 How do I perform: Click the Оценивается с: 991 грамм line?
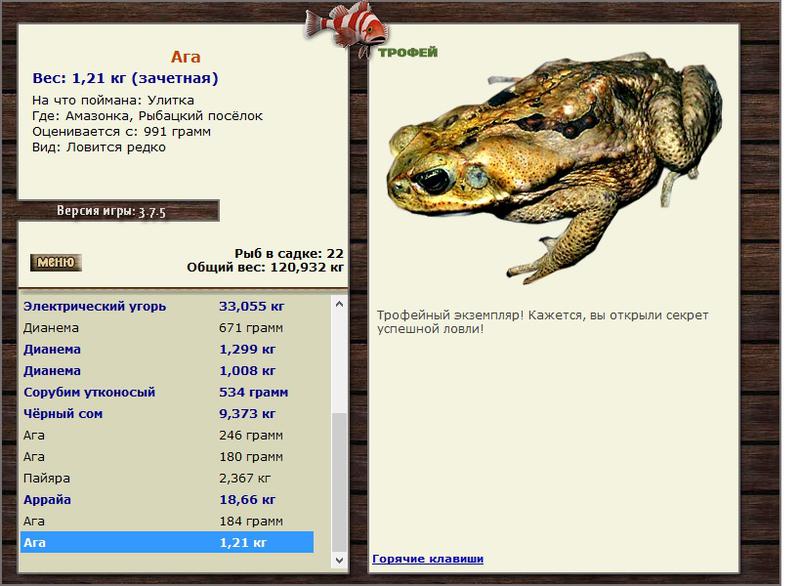[121, 132]
